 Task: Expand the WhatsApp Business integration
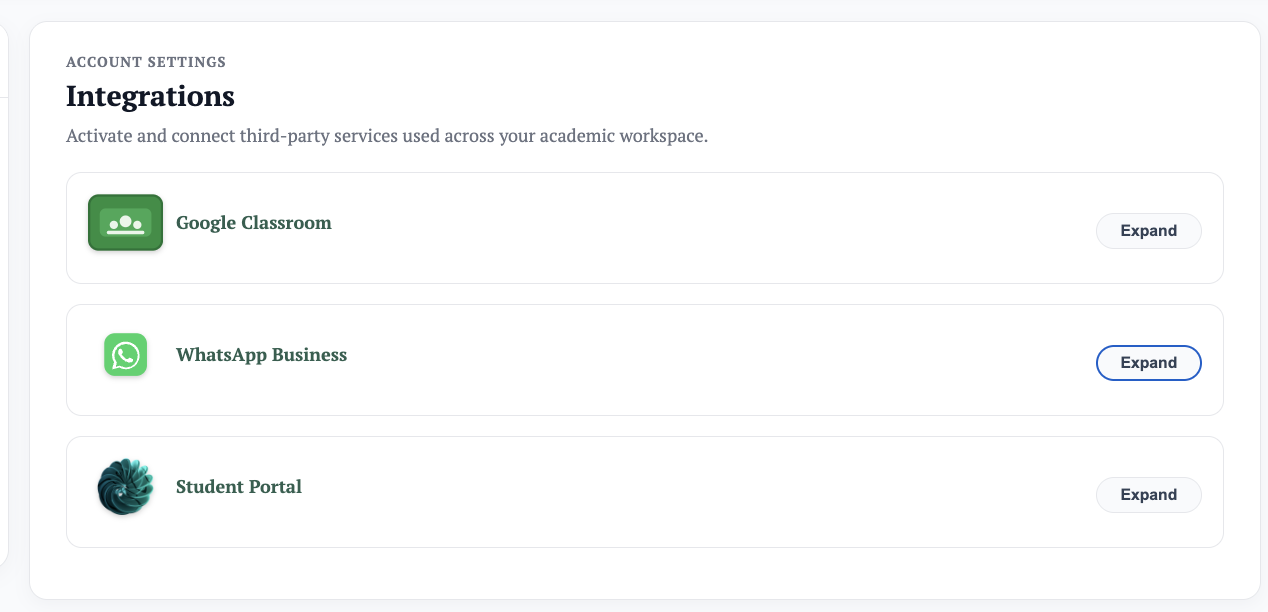tap(1148, 363)
